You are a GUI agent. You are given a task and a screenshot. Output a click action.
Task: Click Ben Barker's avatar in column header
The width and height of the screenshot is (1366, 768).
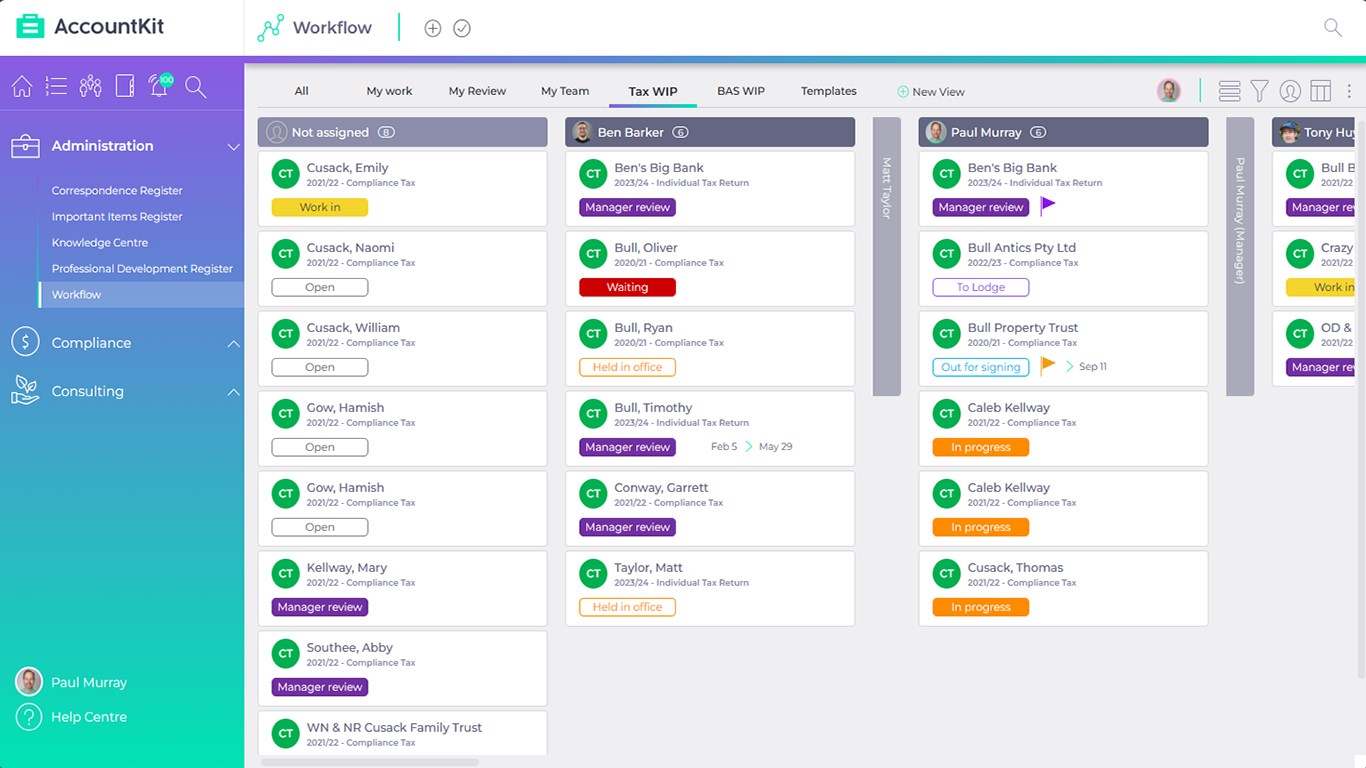pyautogui.click(x=582, y=132)
